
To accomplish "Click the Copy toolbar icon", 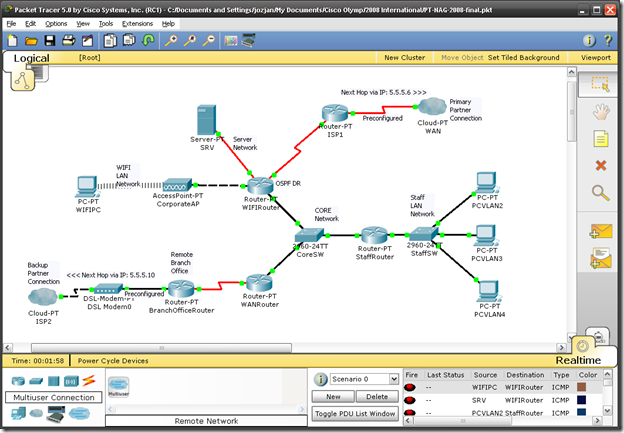I will click(110, 40).
